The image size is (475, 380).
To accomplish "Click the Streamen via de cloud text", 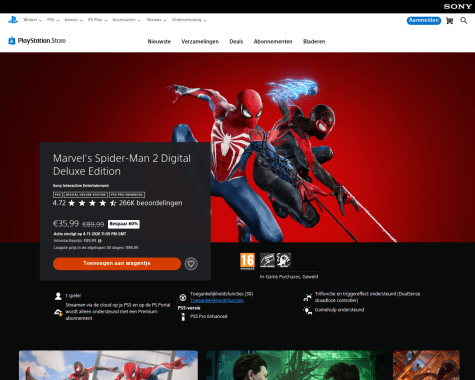I will (118, 312).
